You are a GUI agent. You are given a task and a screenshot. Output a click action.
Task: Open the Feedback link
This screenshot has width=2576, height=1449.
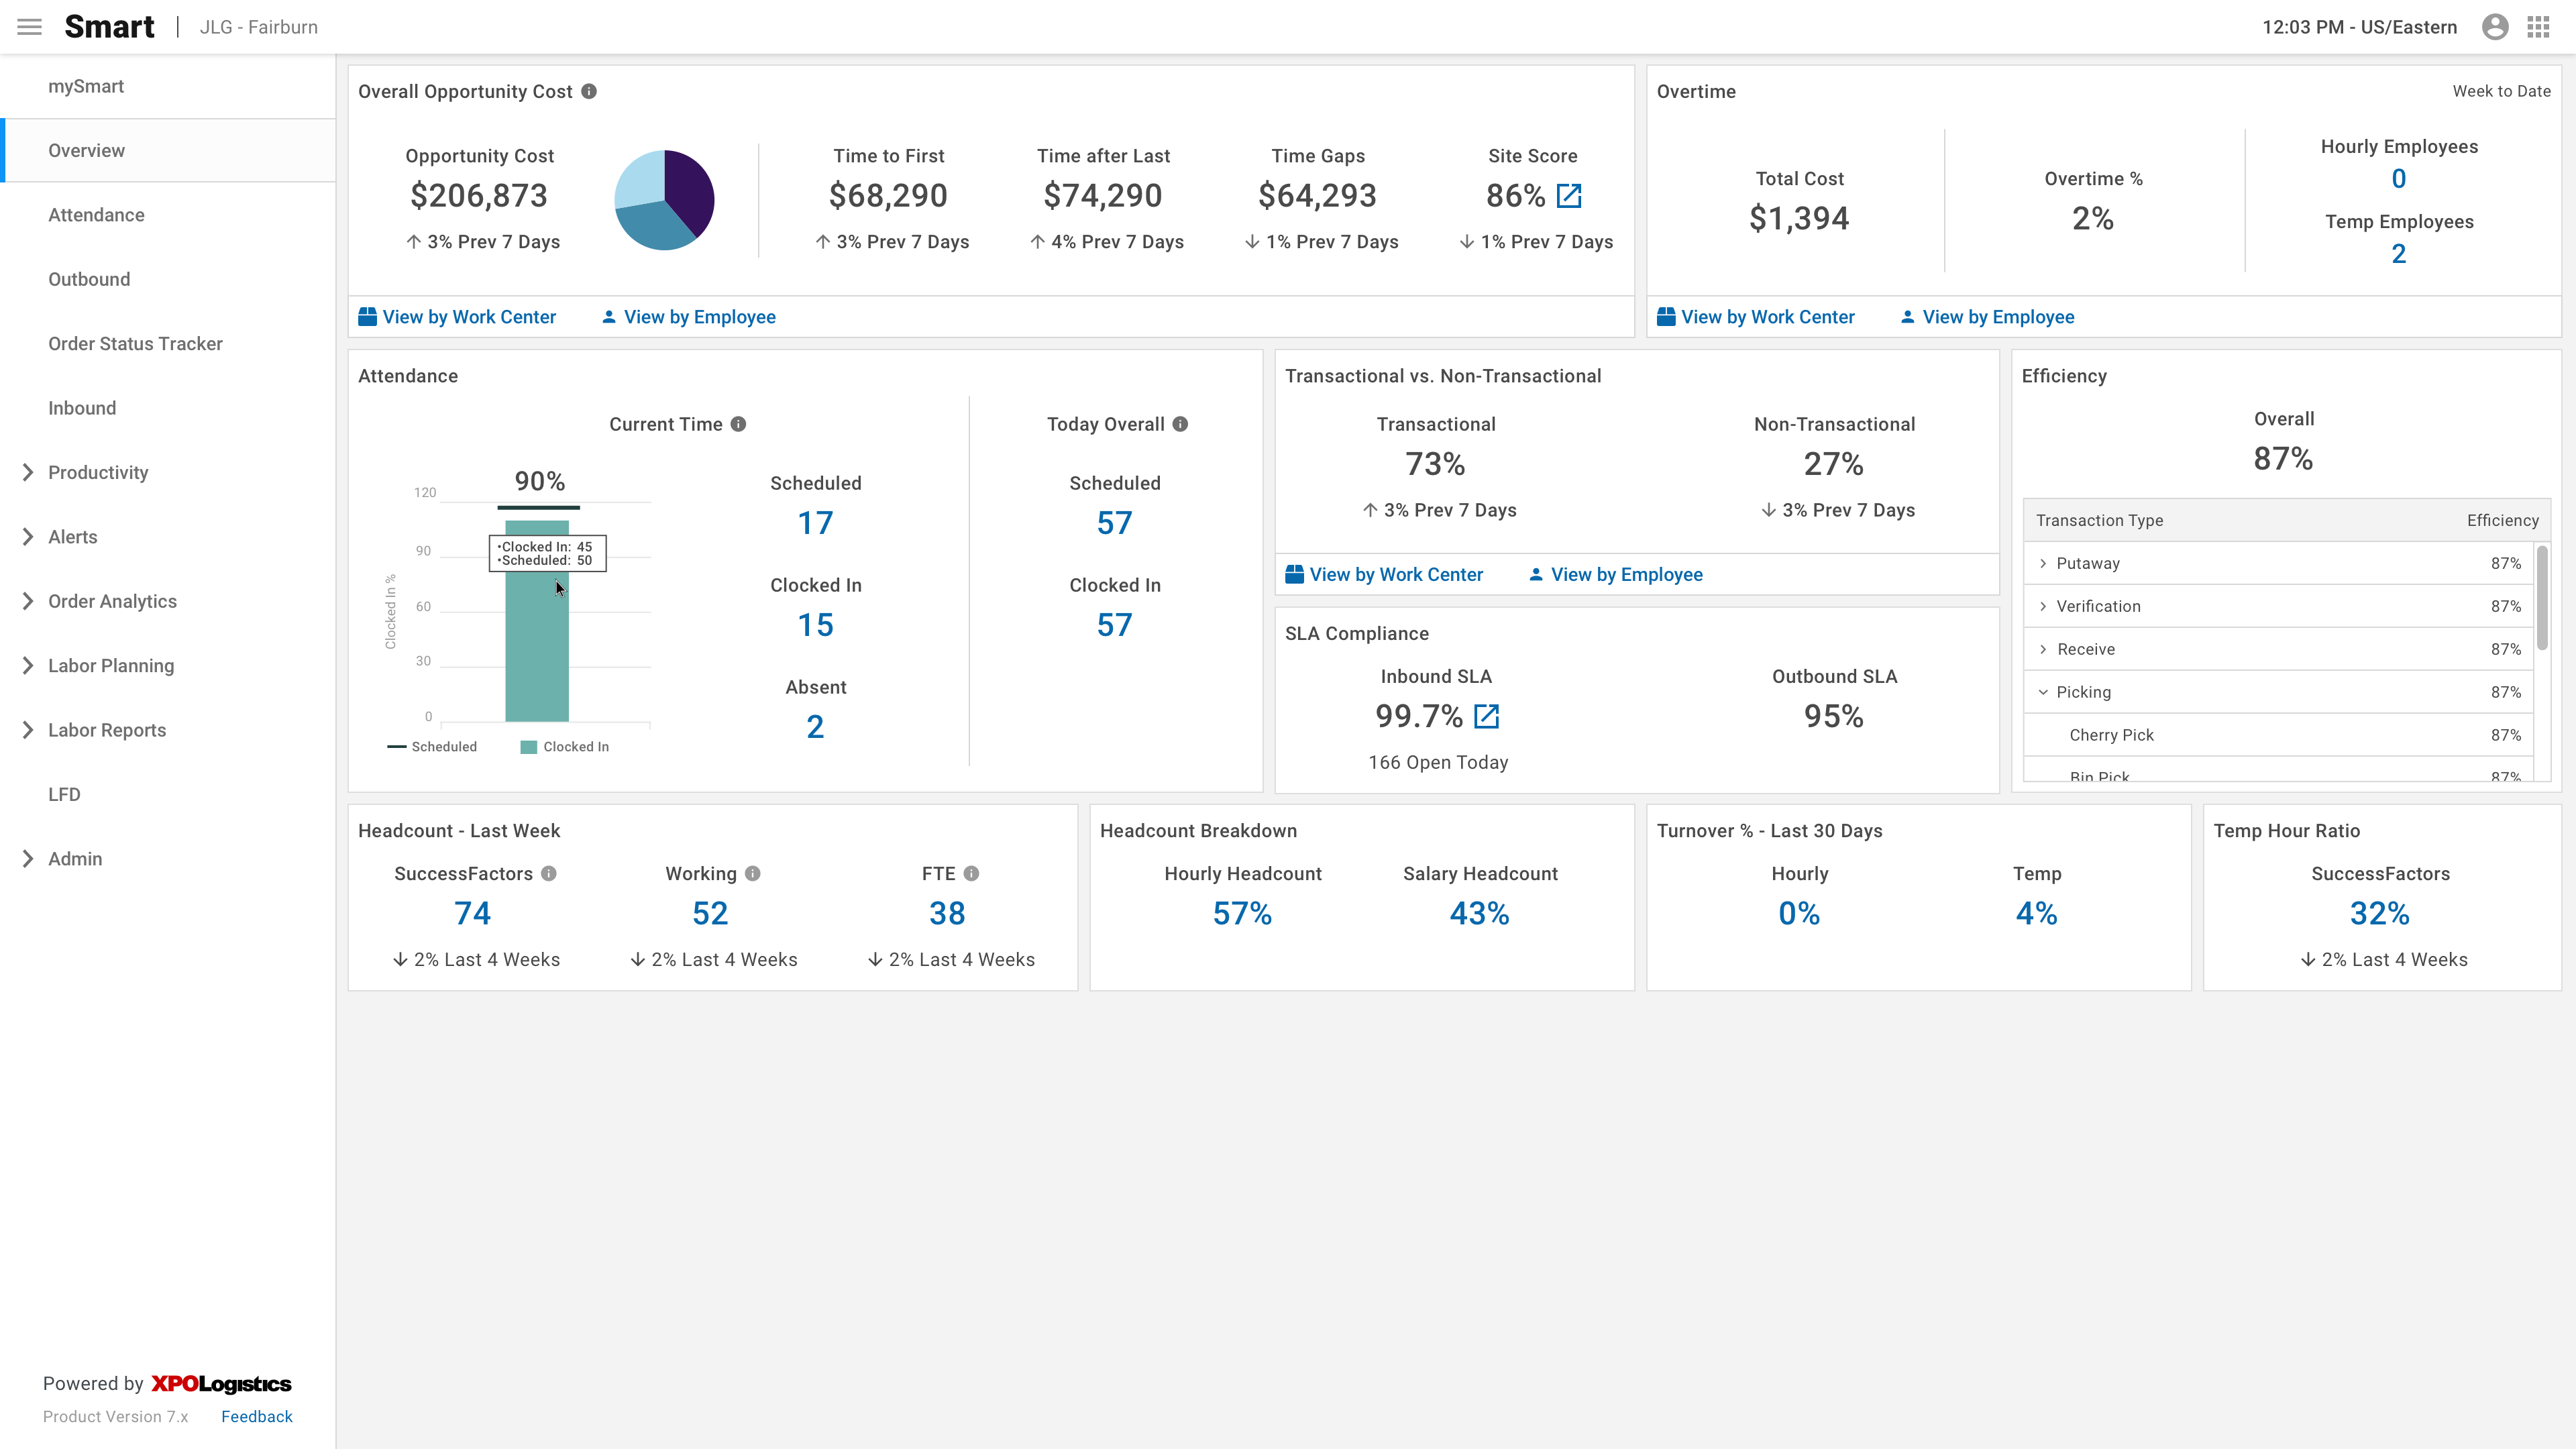[x=256, y=1416]
